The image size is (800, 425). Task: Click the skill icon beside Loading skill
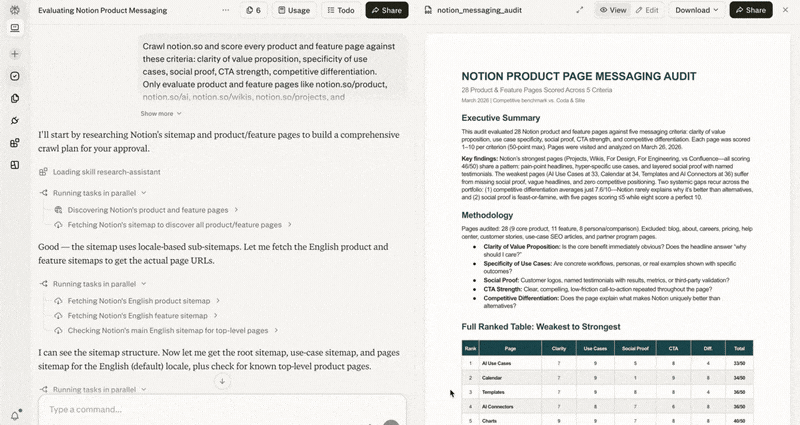tap(43, 172)
